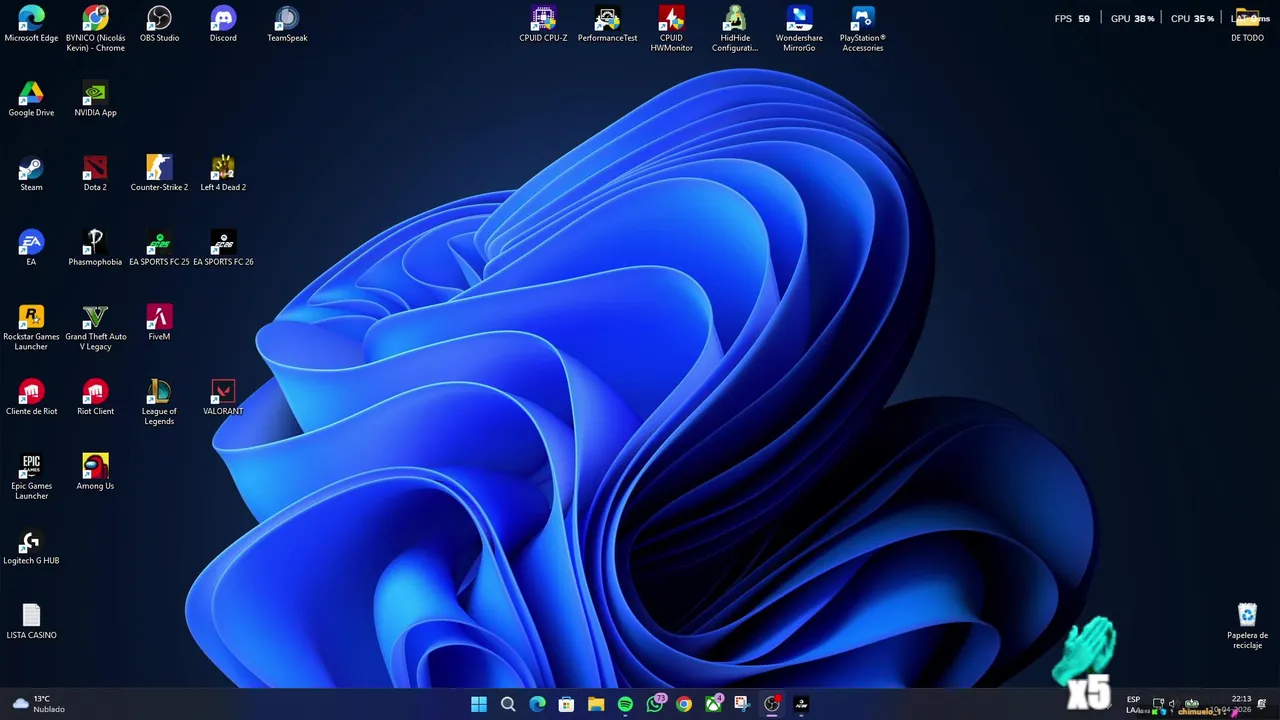Screen dimensions: 1280x720
Task: Select the Steam desktop shortcut
Action: pos(31,174)
